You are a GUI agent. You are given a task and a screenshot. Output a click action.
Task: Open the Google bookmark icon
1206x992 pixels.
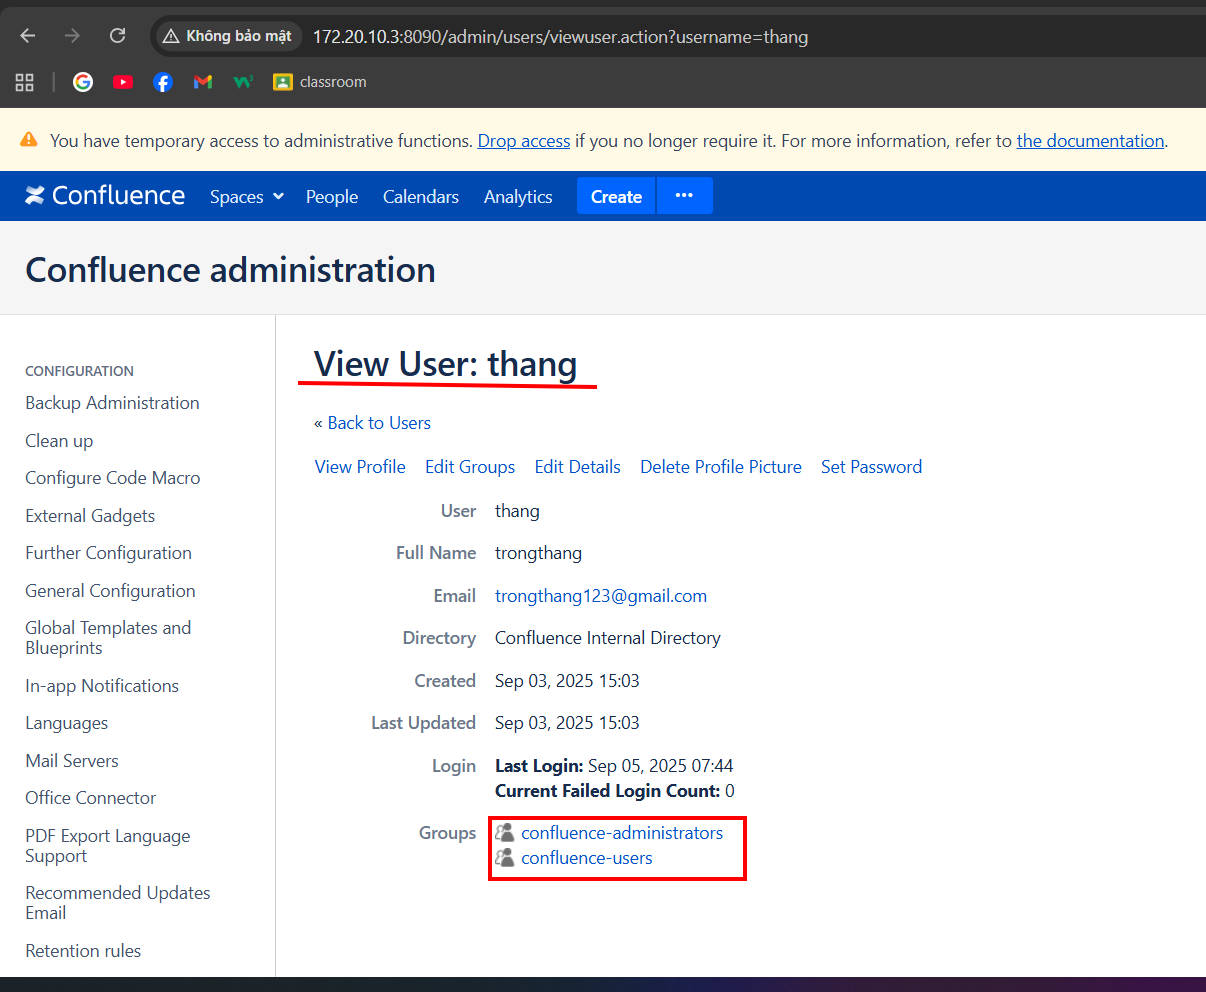click(x=83, y=82)
